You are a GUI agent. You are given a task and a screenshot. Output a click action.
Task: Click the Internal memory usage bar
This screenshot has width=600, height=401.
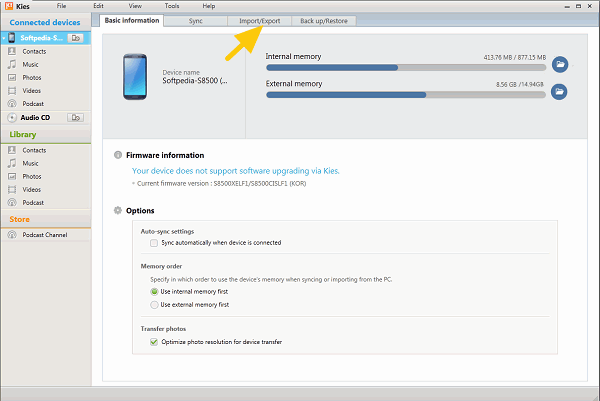pos(406,68)
